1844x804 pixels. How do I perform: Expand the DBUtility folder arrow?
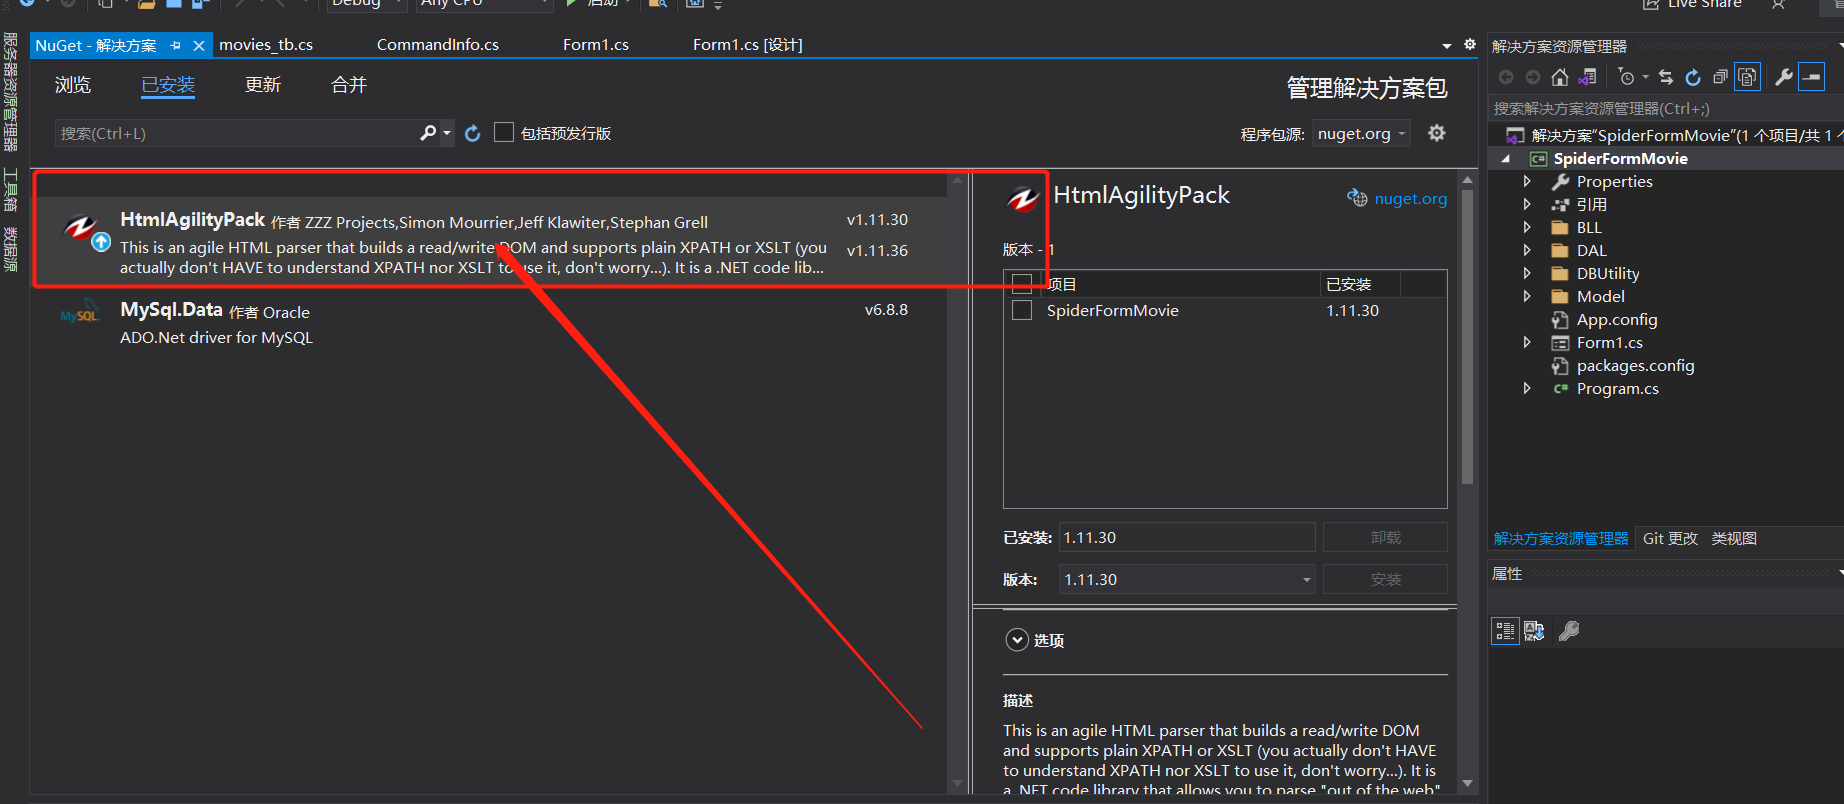click(x=1527, y=273)
